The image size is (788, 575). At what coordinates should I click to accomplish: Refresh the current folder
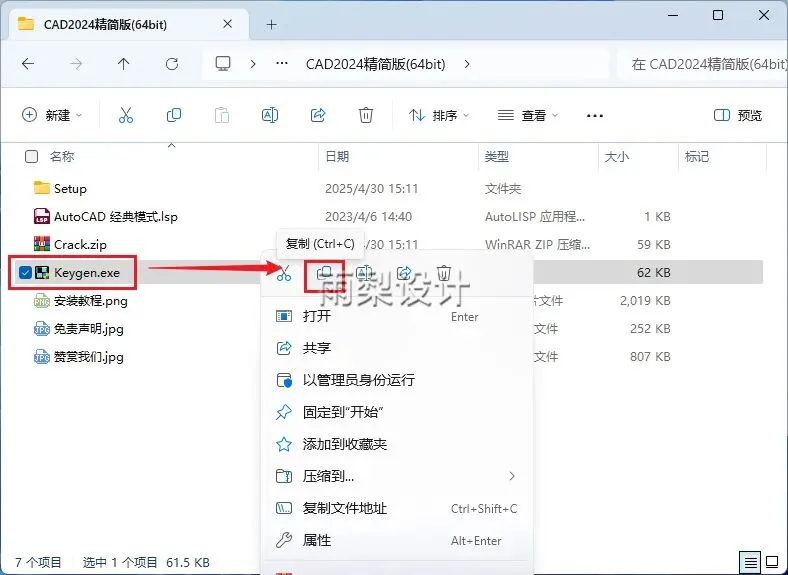coord(172,64)
